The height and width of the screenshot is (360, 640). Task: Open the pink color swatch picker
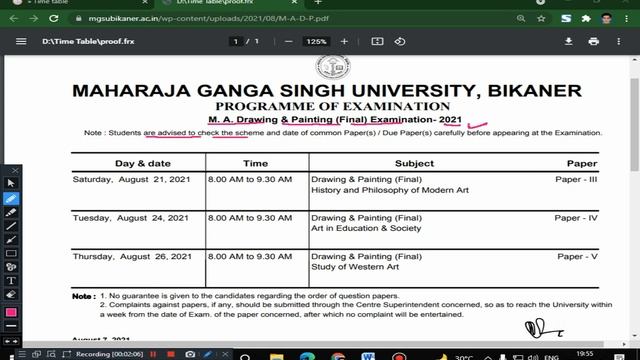pyautogui.click(x=11, y=312)
